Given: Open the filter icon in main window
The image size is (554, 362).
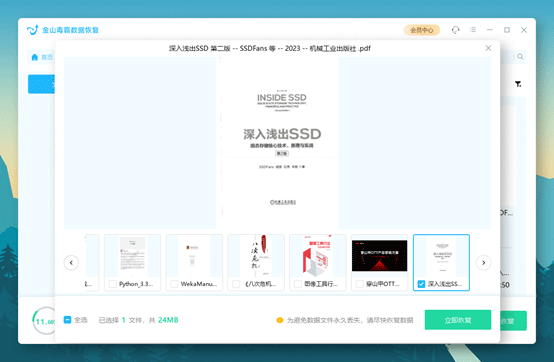Looking at the screenshot, I should click(518, 84).
